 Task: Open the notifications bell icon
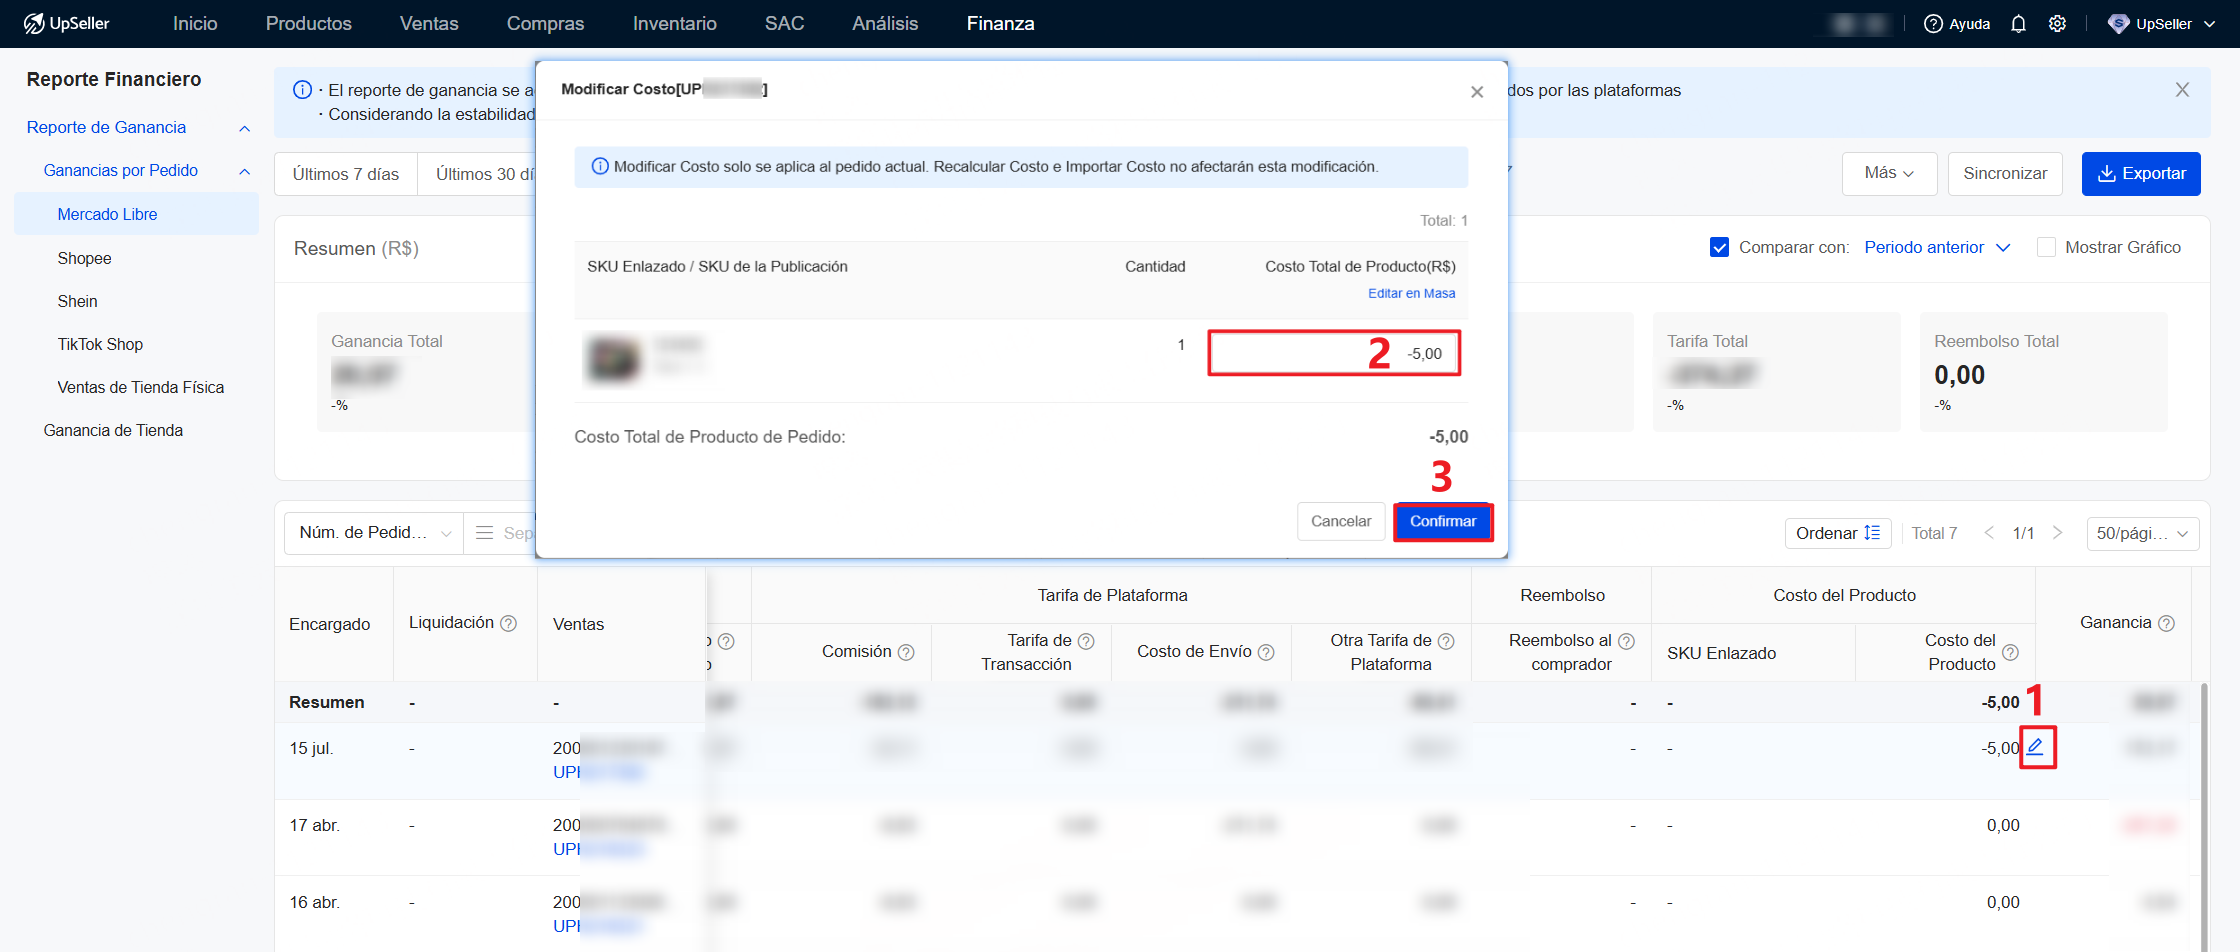coord(2018,24)
